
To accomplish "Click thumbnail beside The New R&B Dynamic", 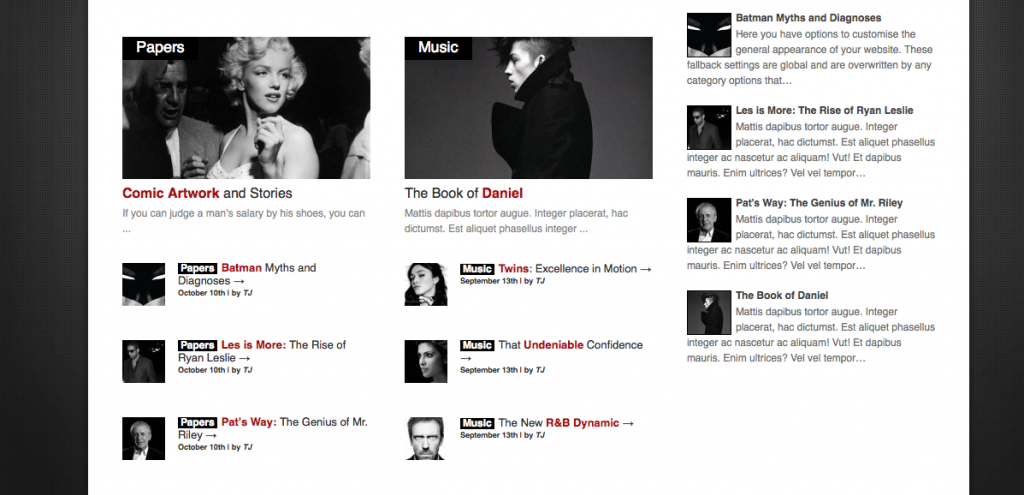I will 426,438.
